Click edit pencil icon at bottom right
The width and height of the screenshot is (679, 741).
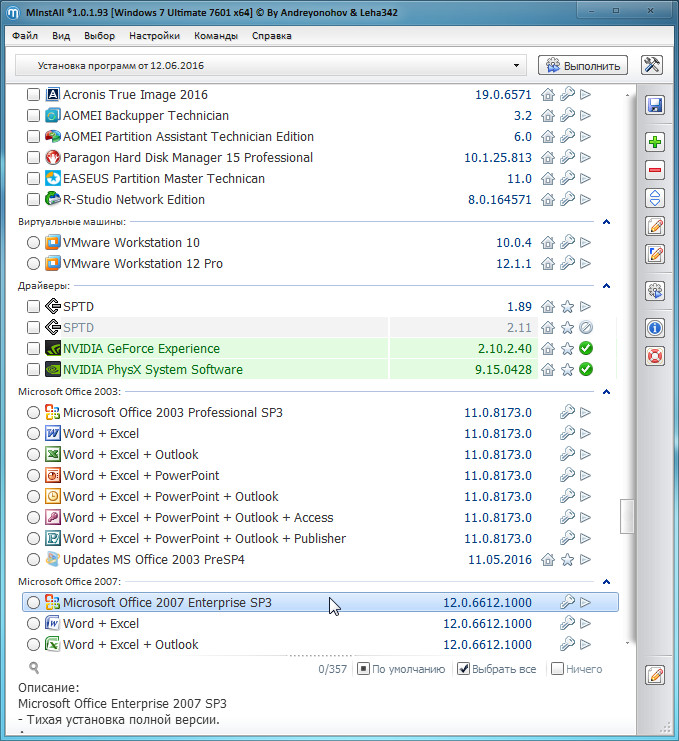point(655,675)
